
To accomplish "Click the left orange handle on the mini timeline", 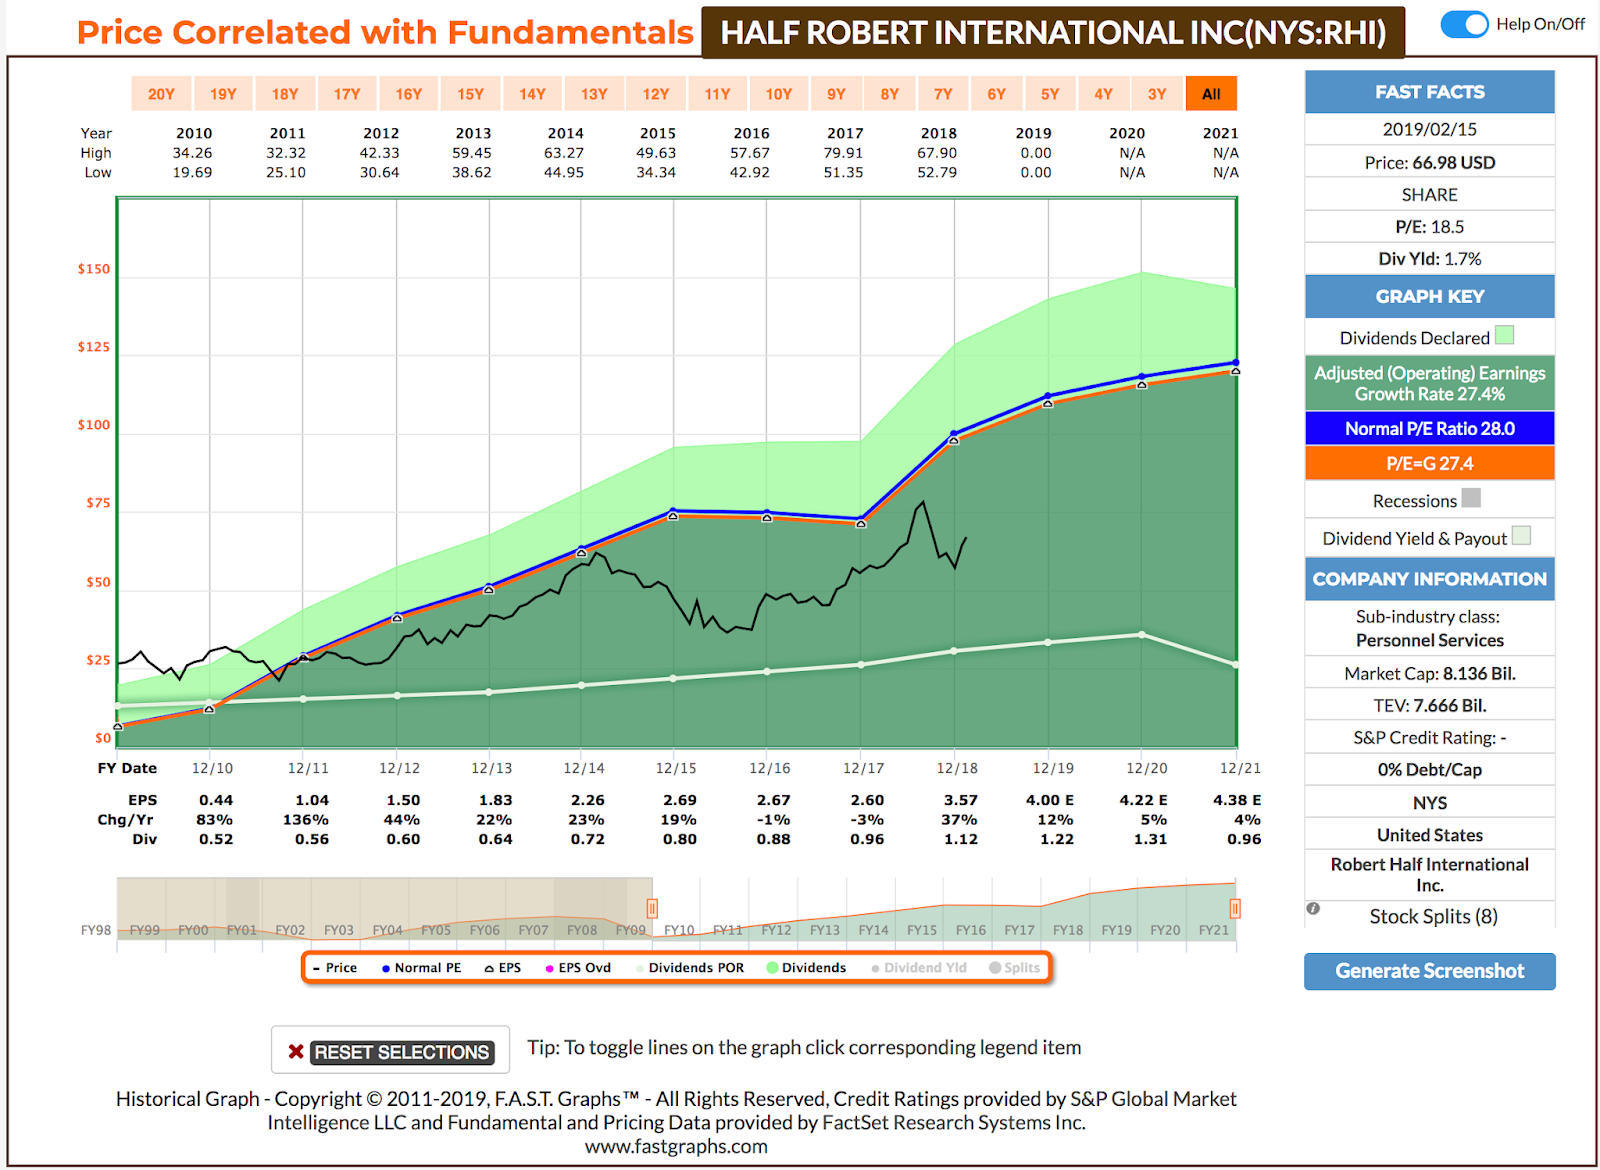I will pos(652,908).
